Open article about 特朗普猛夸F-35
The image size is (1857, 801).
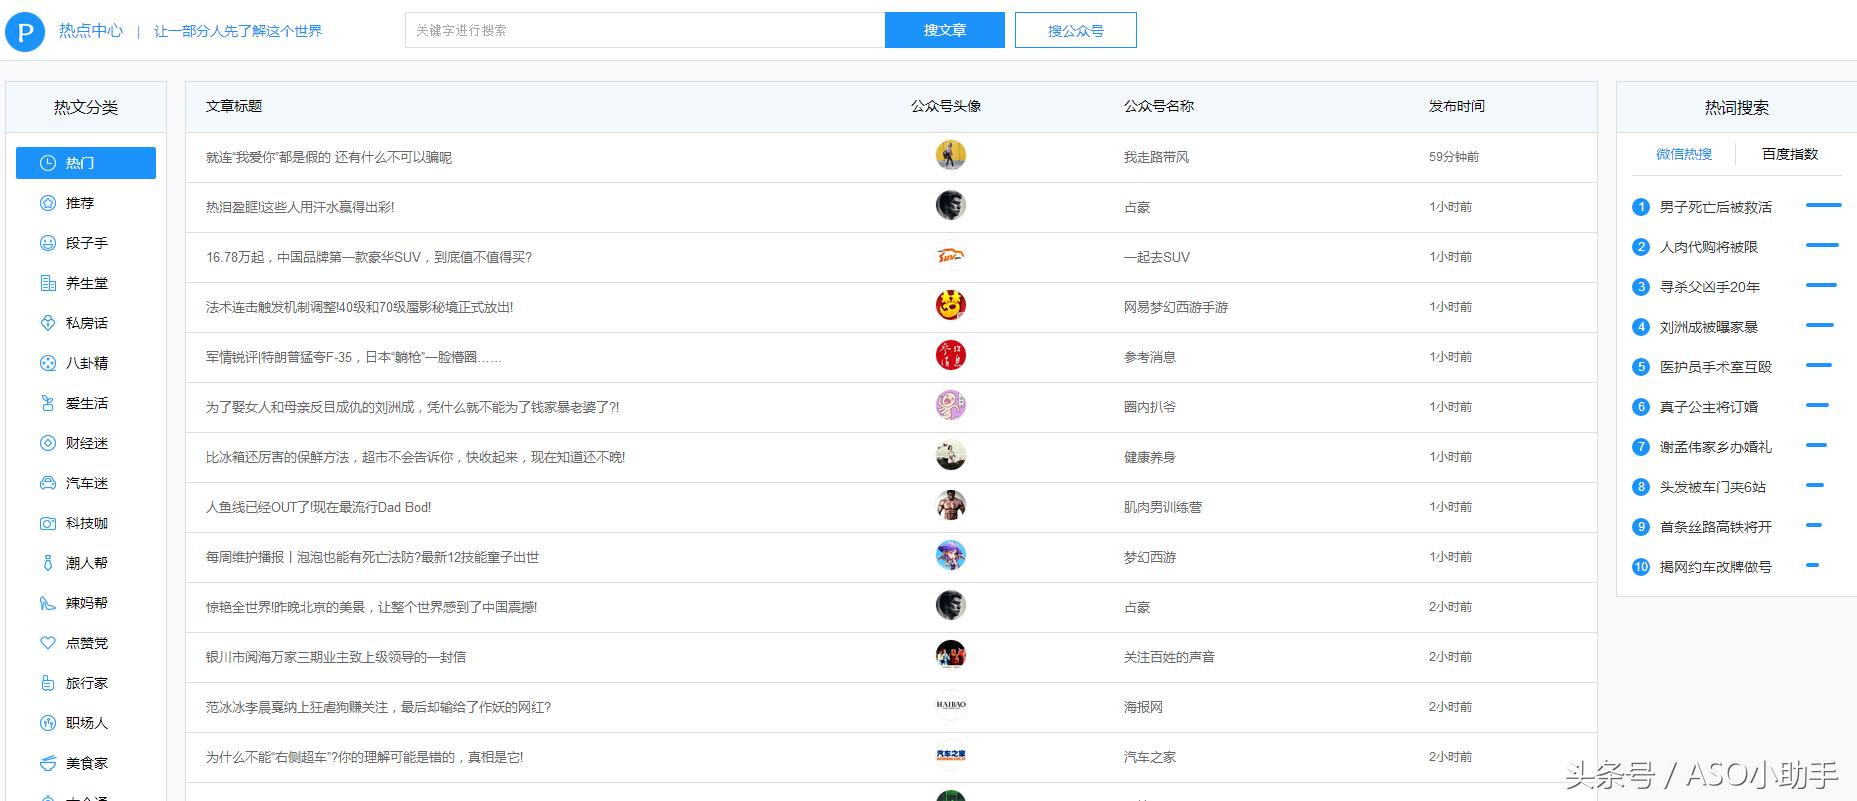(x=354, y=357)
